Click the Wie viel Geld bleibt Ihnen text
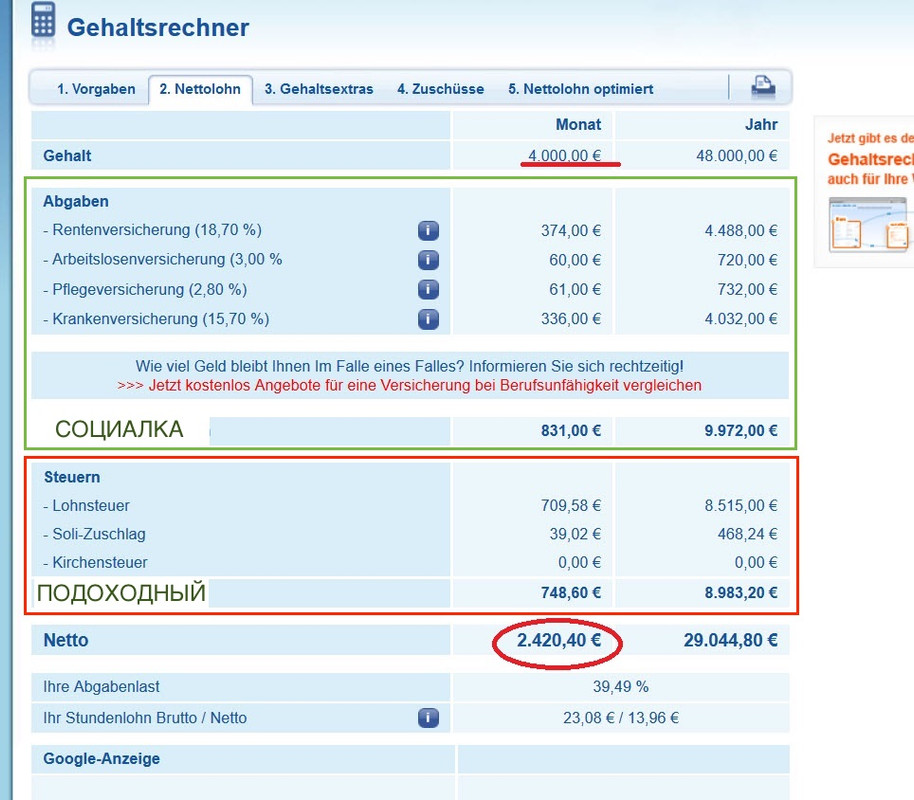The height and width of the screenshot is (800, 914). pyautogui.click(x=409, y=367)
